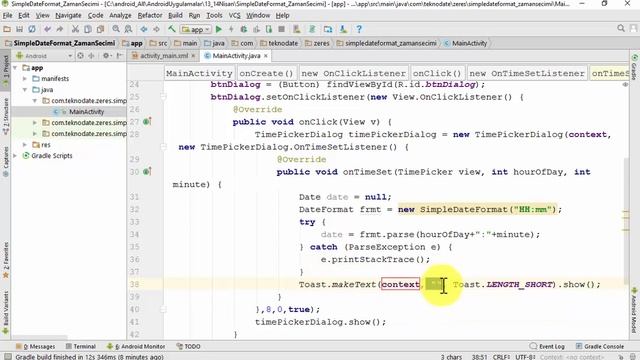Click the Undo arrow in toolbar
640x360 pixels.
point(47,29)
